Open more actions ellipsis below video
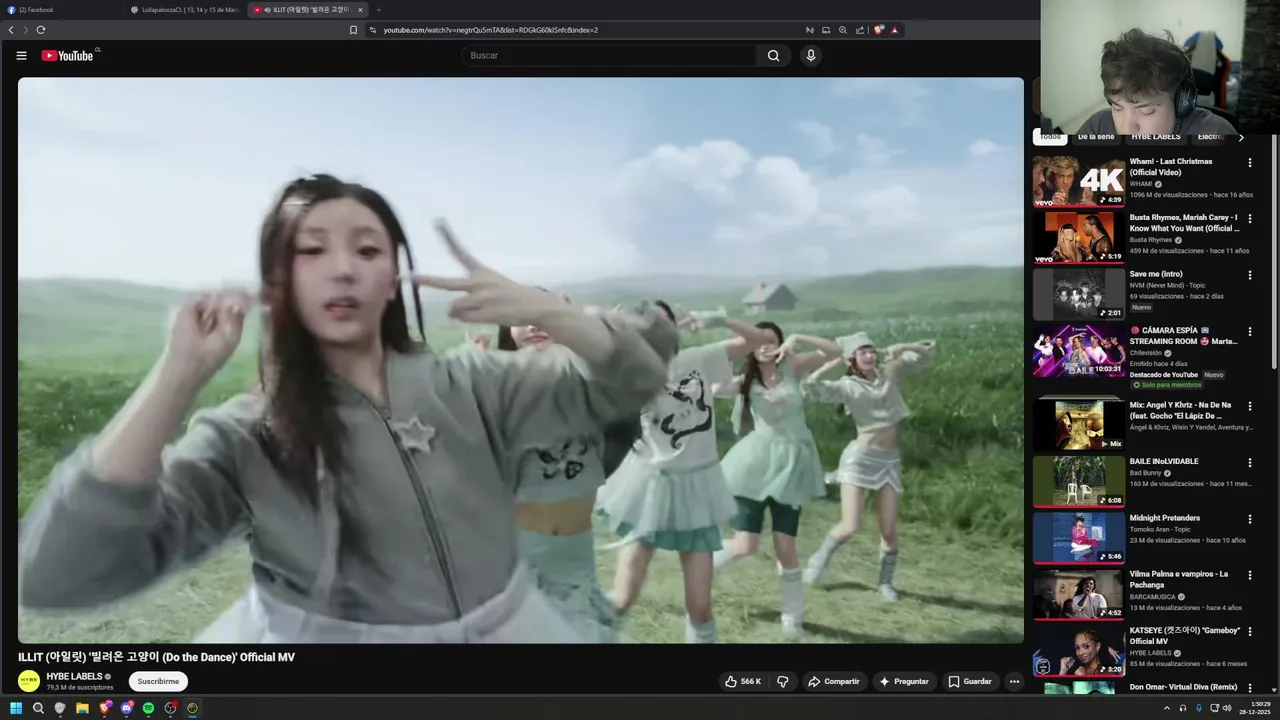 1014,681
